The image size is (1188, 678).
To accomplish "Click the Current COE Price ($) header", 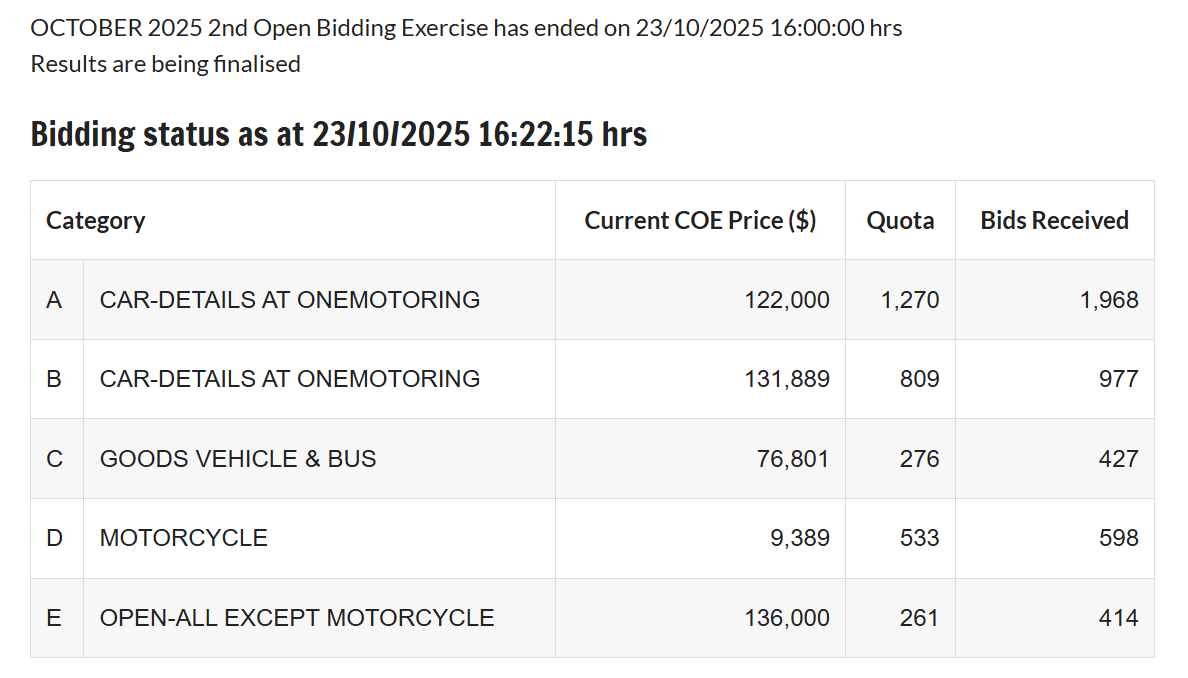I will tap(700, 220).
